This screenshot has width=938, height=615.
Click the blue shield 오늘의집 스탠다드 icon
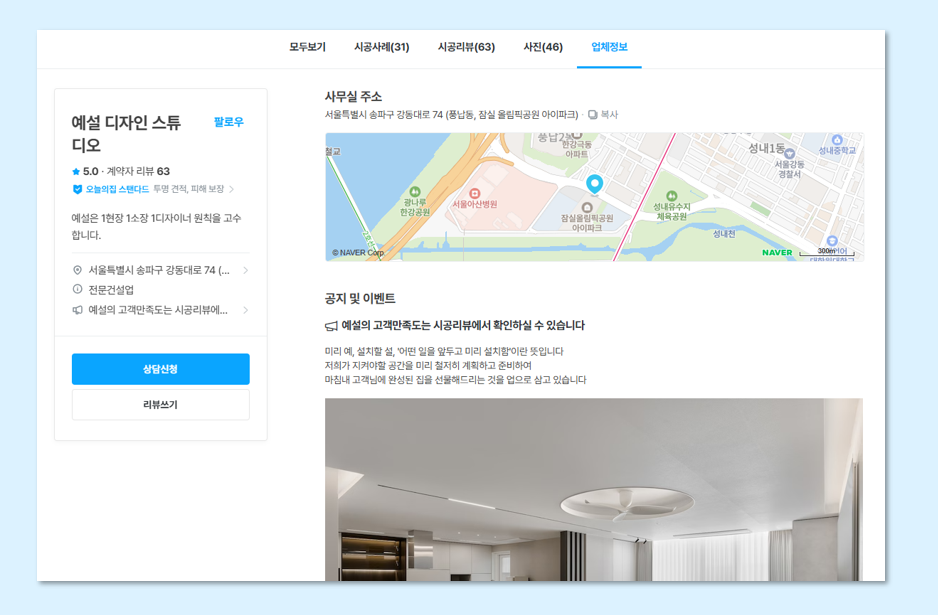[x=77, y=189]
